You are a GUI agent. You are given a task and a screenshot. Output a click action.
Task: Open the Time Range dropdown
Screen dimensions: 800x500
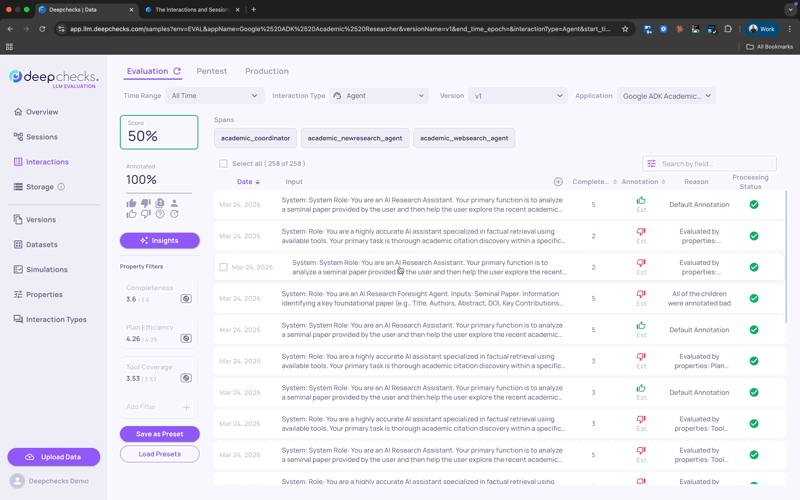pos(215,95)
